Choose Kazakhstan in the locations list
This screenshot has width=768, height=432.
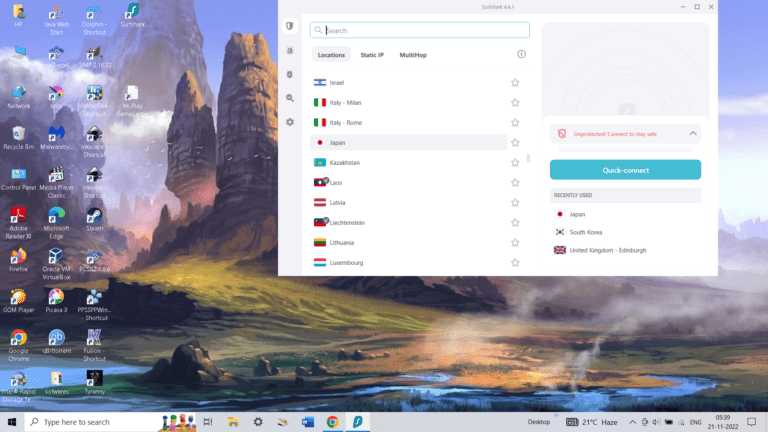tap(408, 163)
